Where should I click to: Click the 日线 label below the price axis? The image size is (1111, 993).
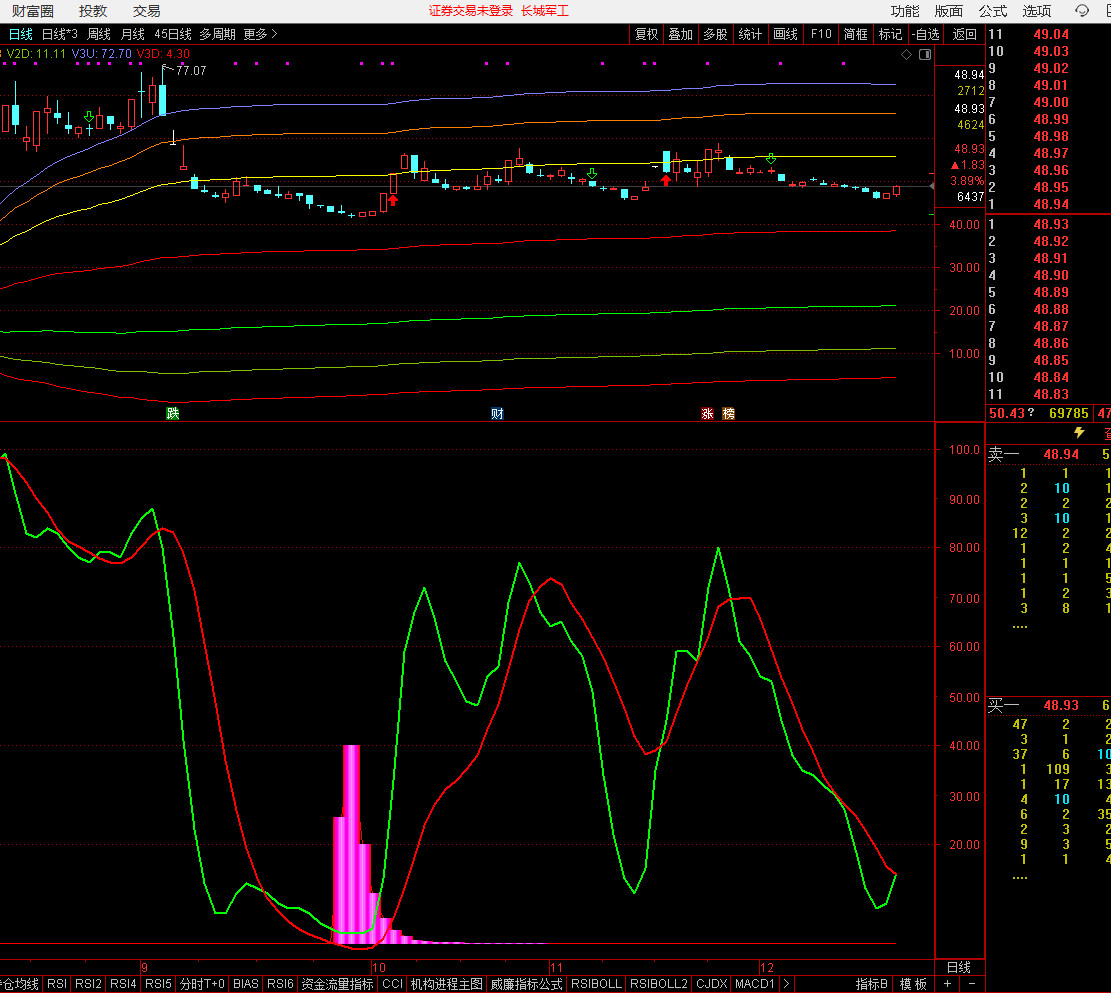[959, 967]
